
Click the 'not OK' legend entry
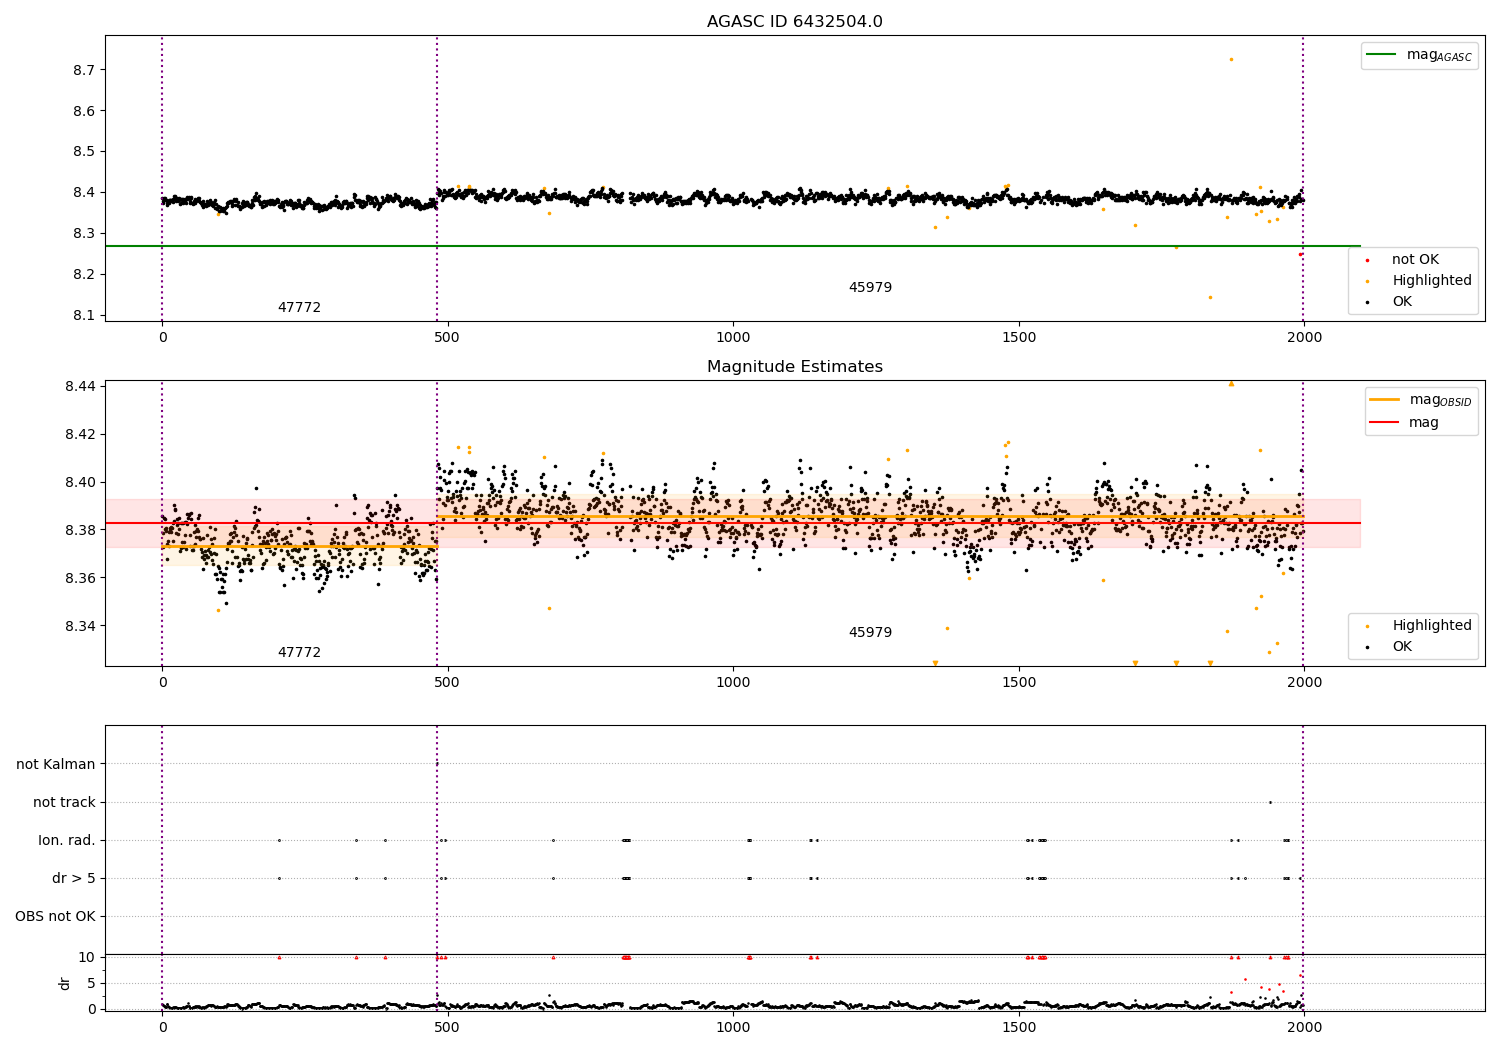pyautogui.click(x=1415, y=260)
